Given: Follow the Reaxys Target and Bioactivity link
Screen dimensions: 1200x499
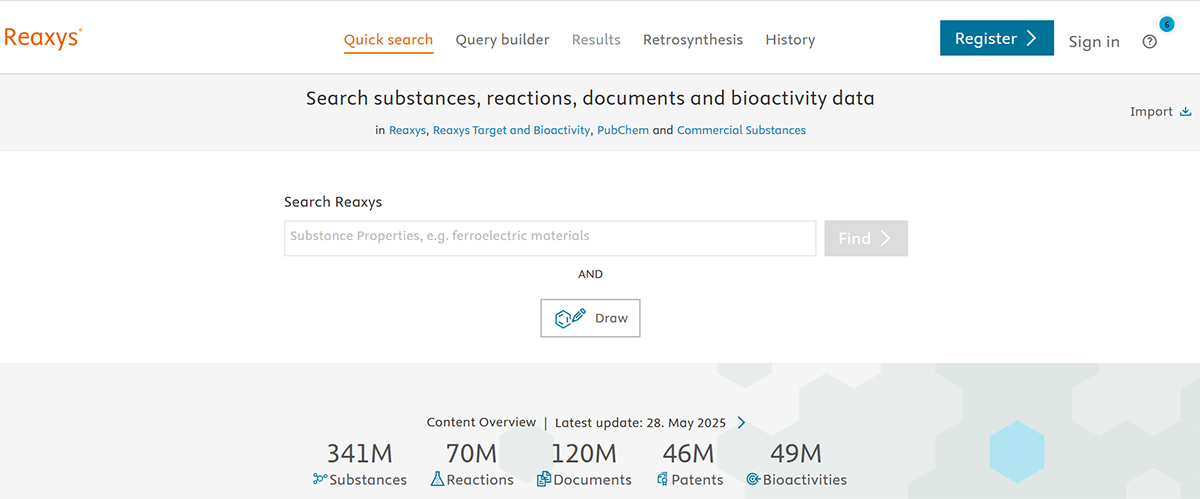Looking at the screenshot, I should point(511,130).
